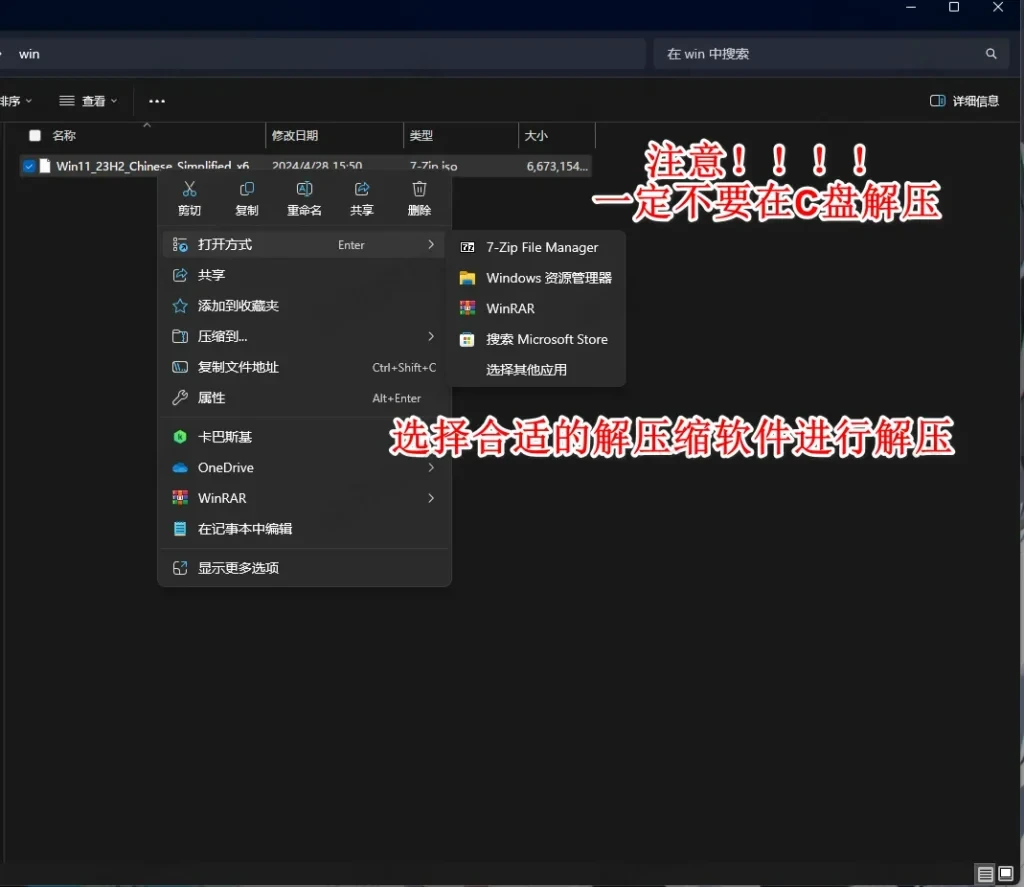
Task: Click the 打开方式 menu entry
Action: pyautogui.click(x=304, y=245)
